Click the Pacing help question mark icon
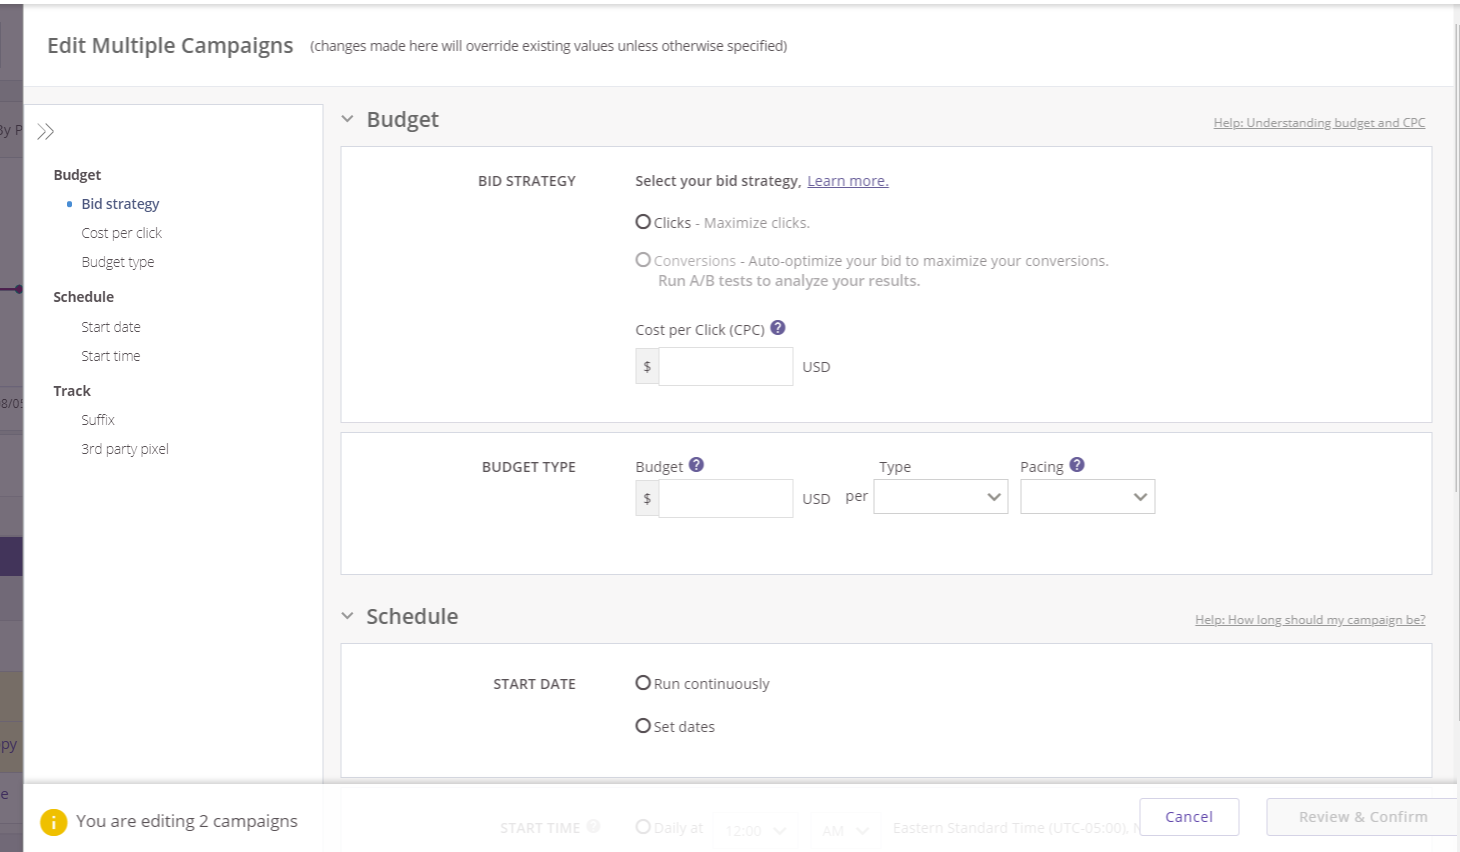Image resolution: width=1460 pixels, height=852 pixels. coord(1077,465)
